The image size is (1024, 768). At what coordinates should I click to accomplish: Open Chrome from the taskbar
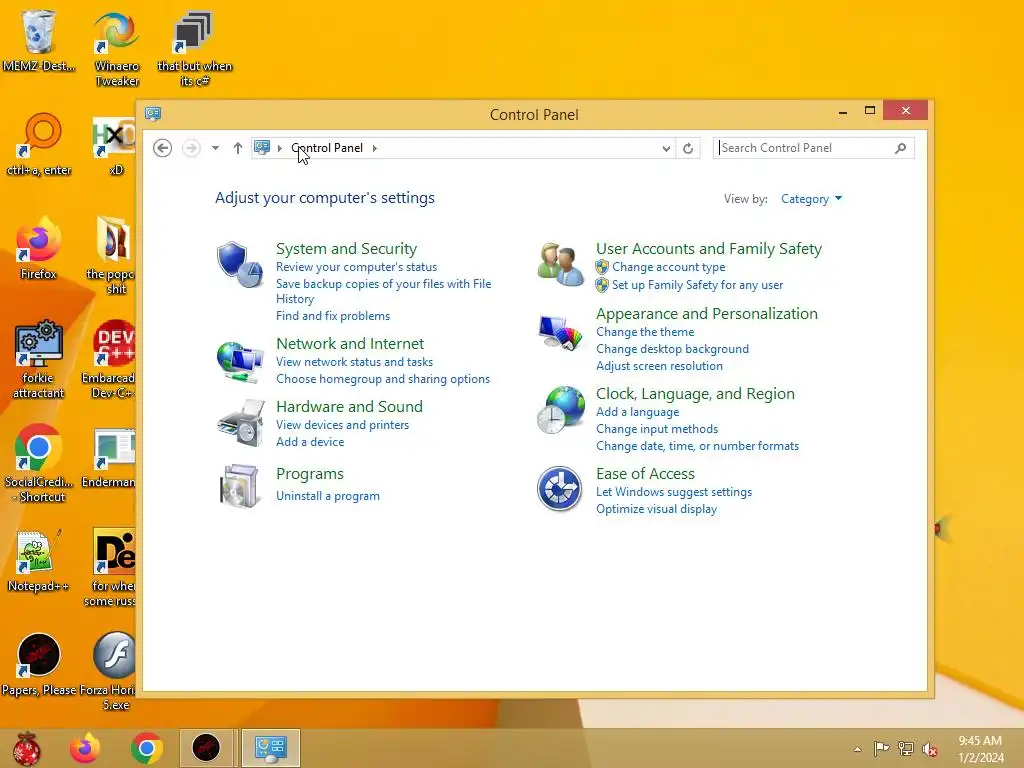pyautogui.click(x=146, y=748)
